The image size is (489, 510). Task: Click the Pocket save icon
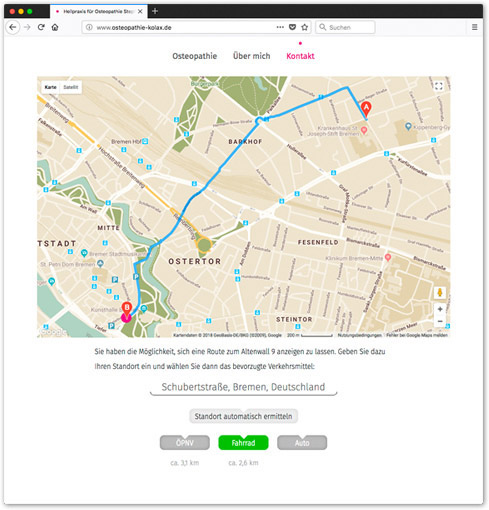point(292,27)
